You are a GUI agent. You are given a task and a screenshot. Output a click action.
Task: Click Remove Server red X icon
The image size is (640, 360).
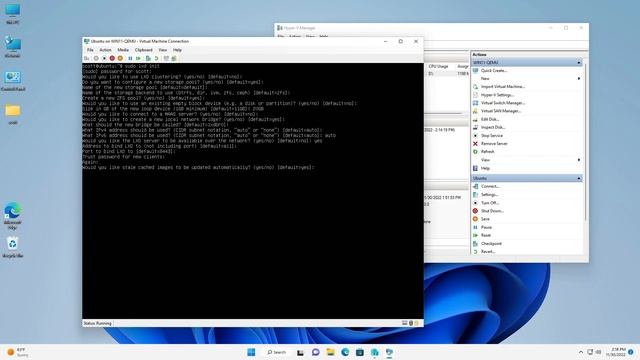coord(475,144)
